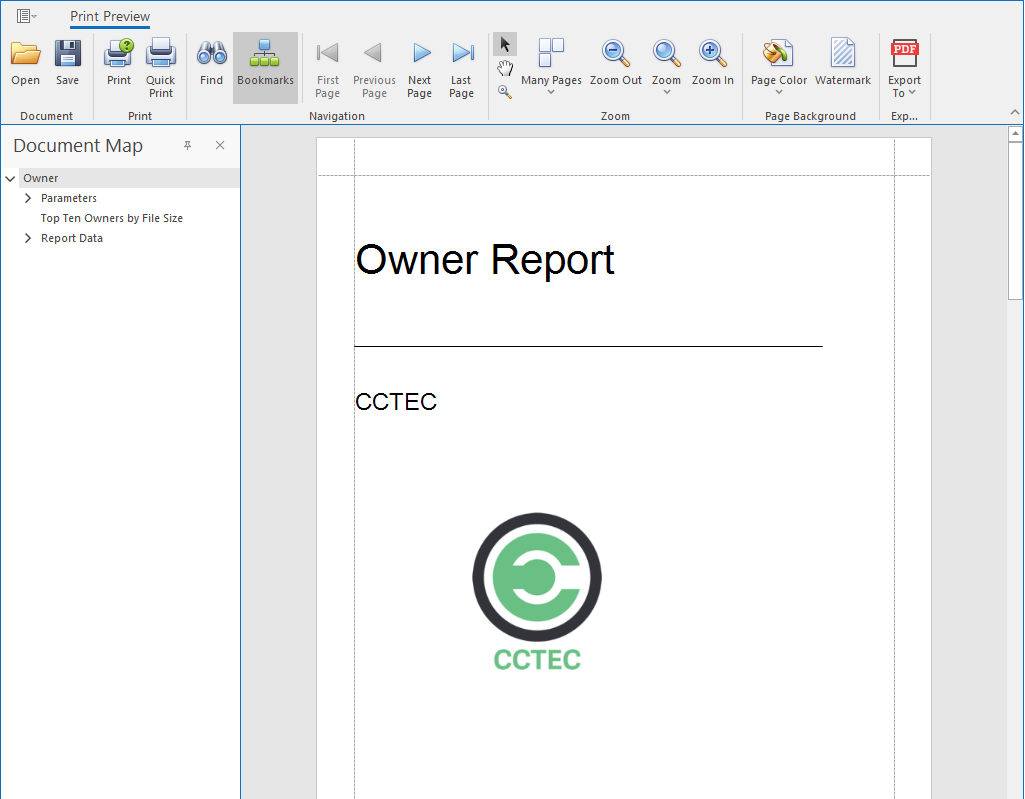The image size is (1025, 799).
Task: Select the magnifier marquee zoom tool
Action: pyautogui.click(x=504, y=91)
